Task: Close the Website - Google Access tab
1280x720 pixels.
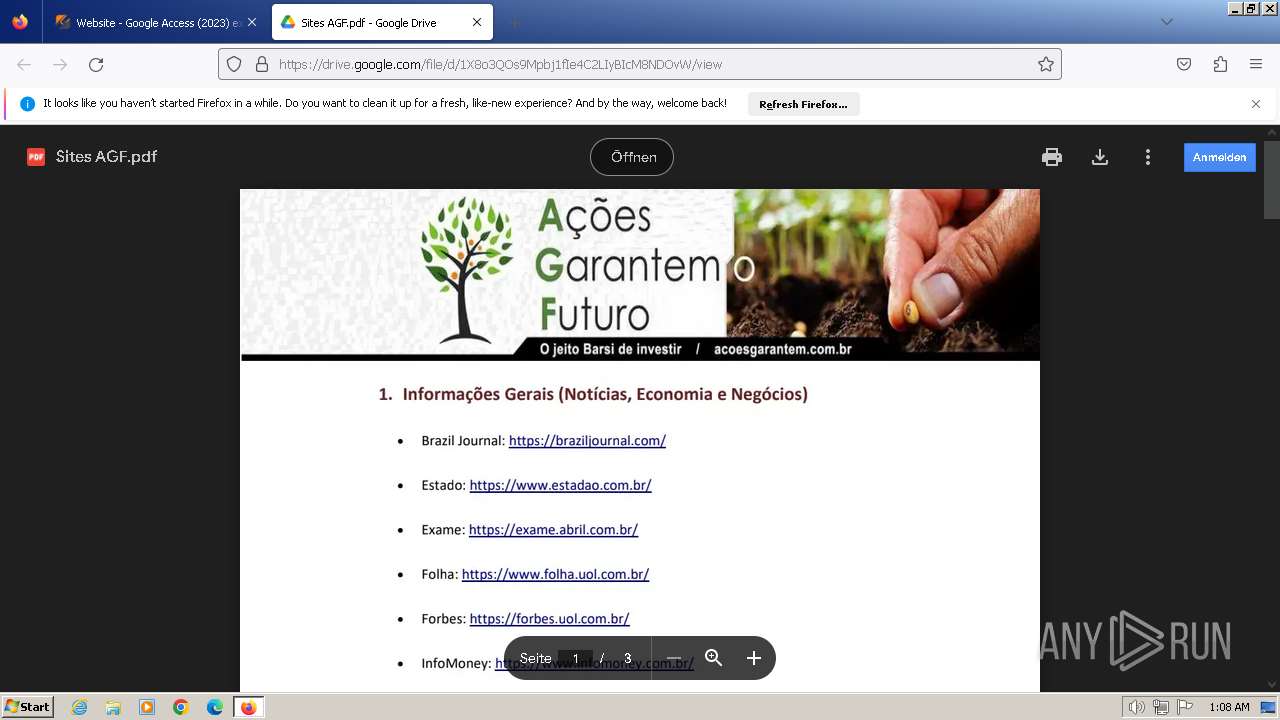Action: tap(252, 22)
